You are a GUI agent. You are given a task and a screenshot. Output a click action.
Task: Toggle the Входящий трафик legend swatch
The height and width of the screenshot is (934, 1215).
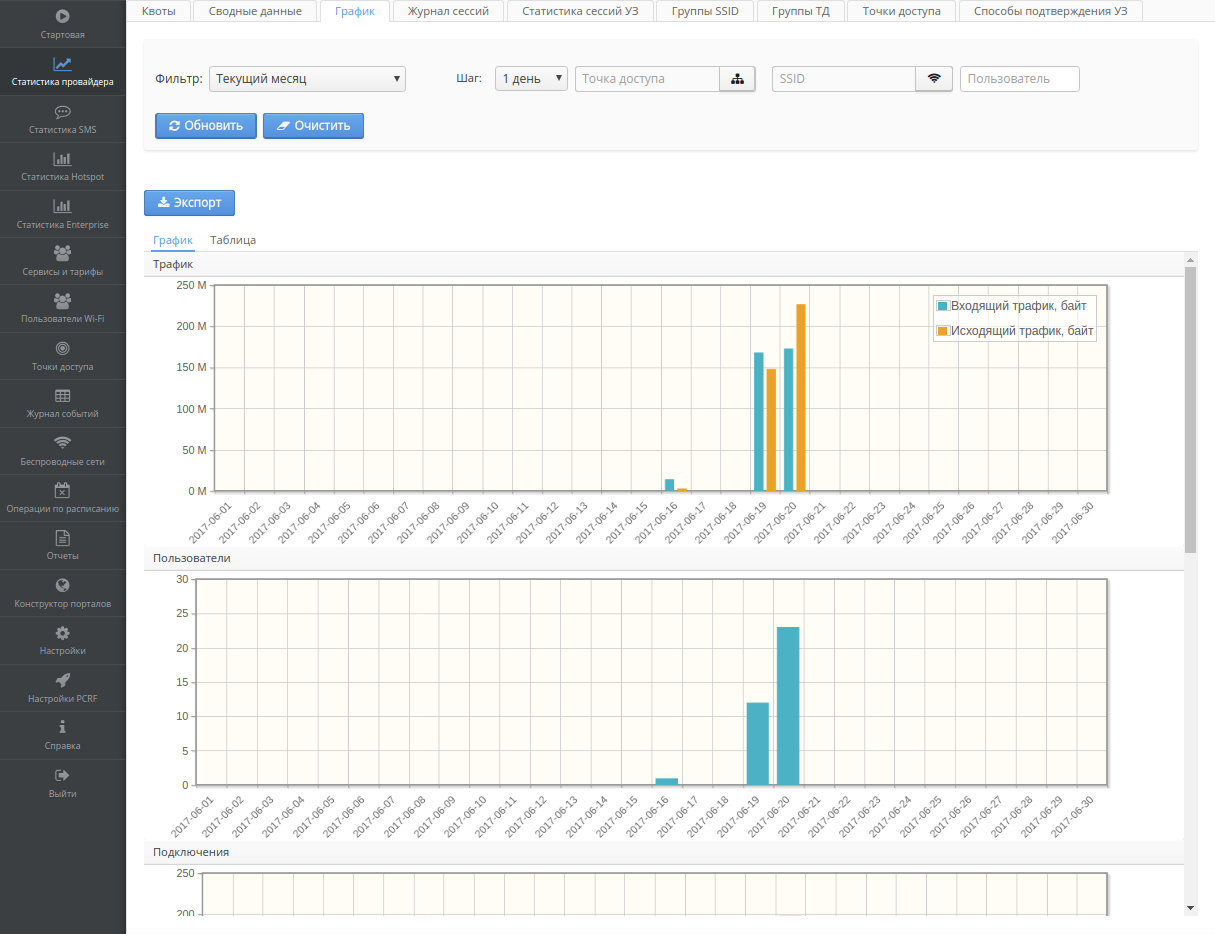coord(941,306)
